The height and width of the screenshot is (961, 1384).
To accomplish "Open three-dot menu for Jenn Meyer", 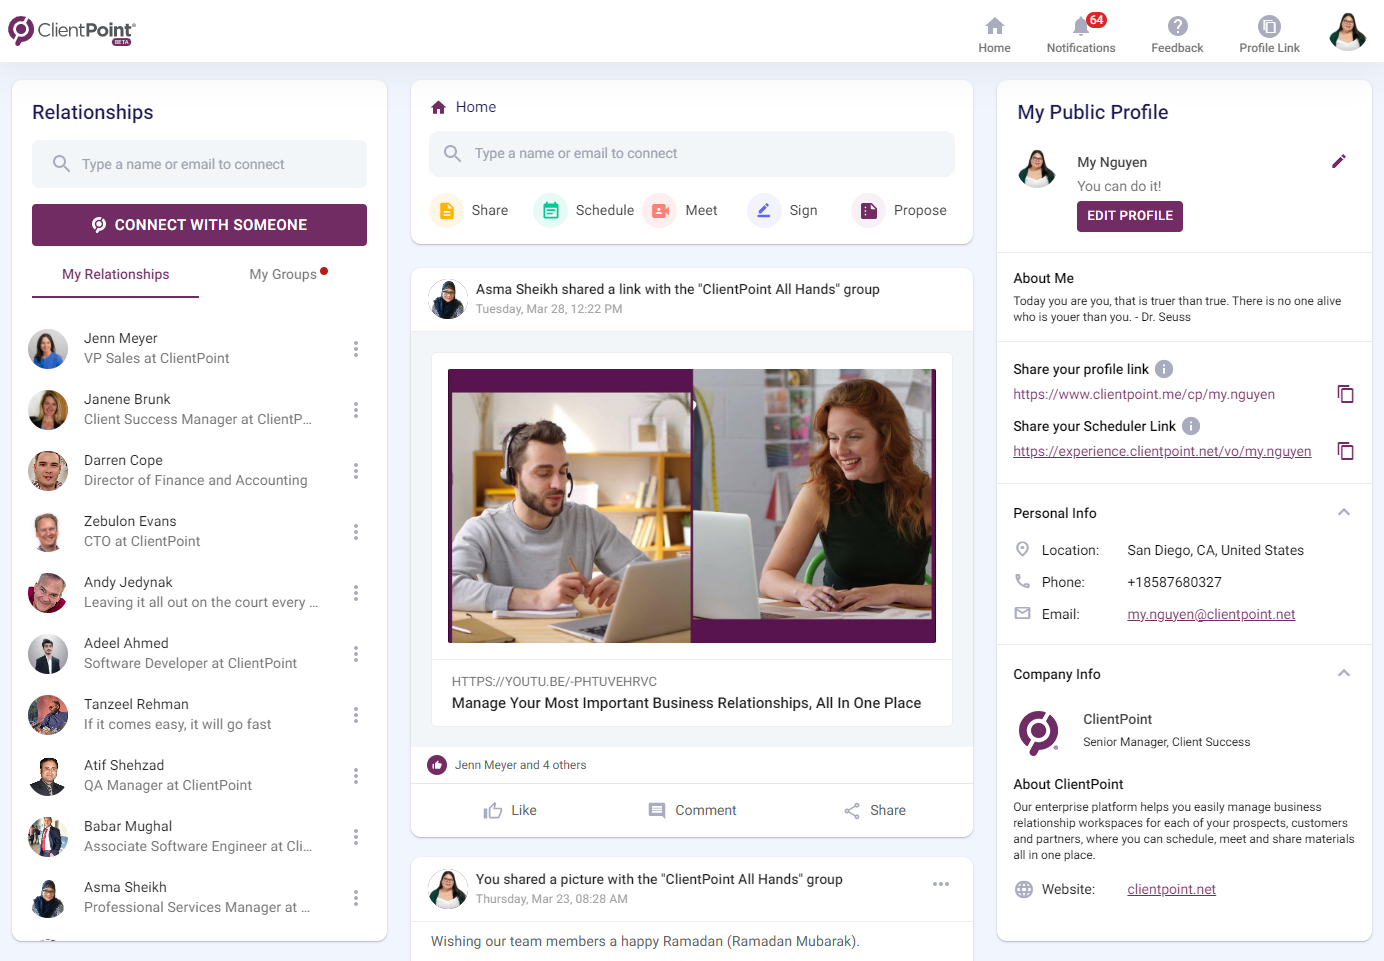I will pos(356,349).
